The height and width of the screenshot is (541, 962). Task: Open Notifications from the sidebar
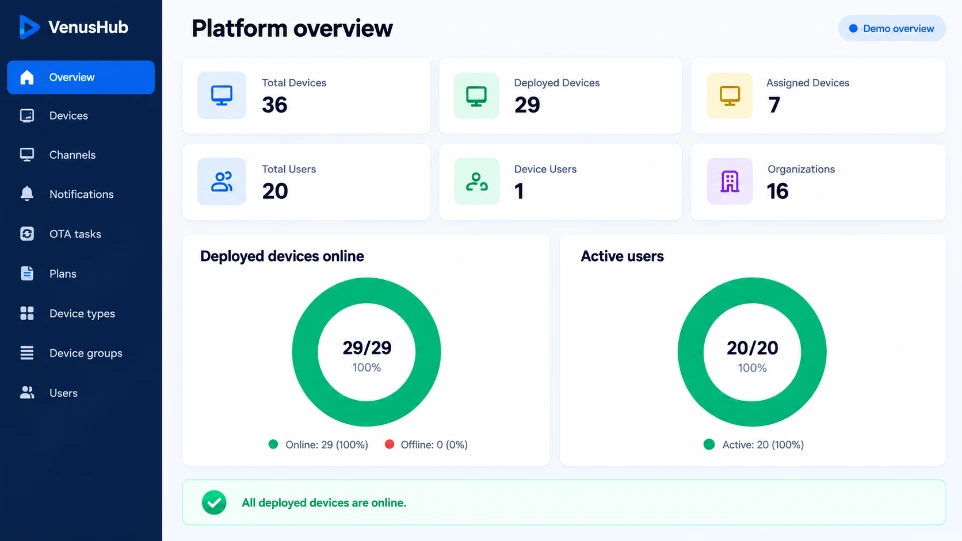(81, 194)
